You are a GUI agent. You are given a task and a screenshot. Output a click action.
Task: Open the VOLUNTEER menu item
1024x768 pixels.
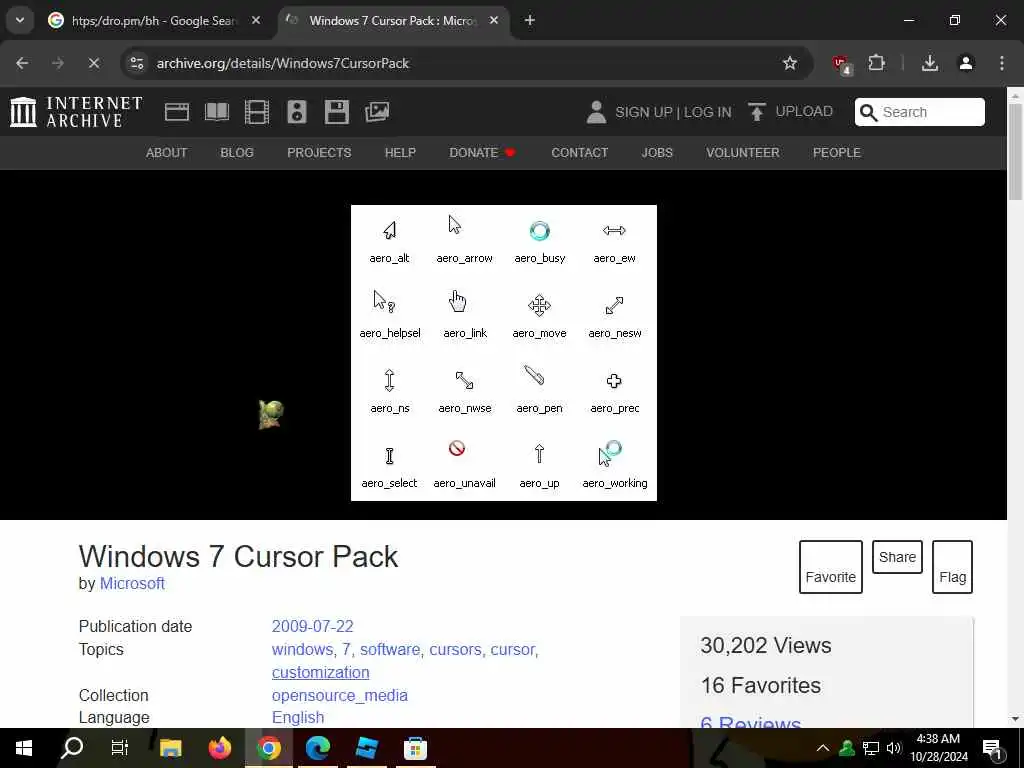point(743,153)
